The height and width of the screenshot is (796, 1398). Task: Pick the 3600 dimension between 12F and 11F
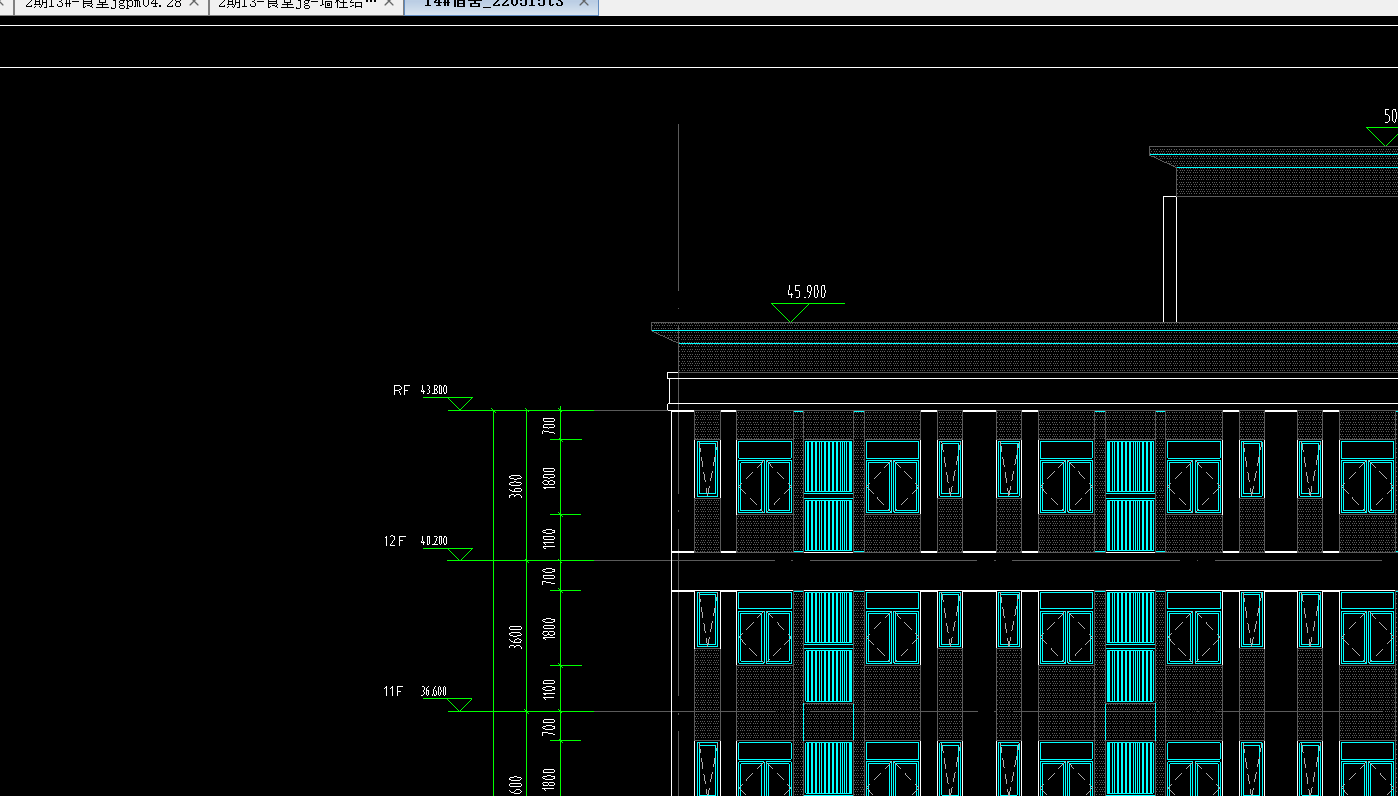coord(516,637)
